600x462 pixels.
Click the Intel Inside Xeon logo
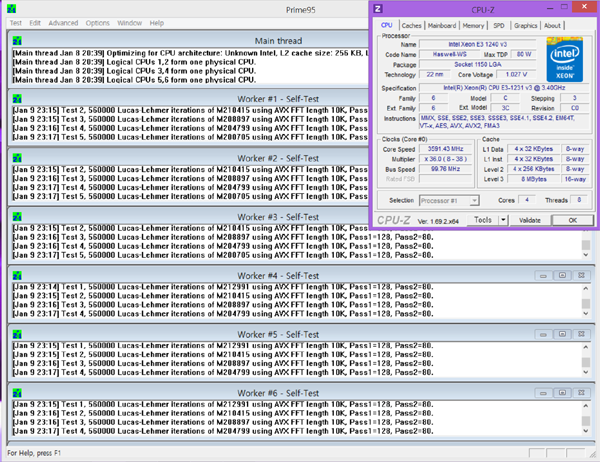pyautogui.click(x=564, y=60)
